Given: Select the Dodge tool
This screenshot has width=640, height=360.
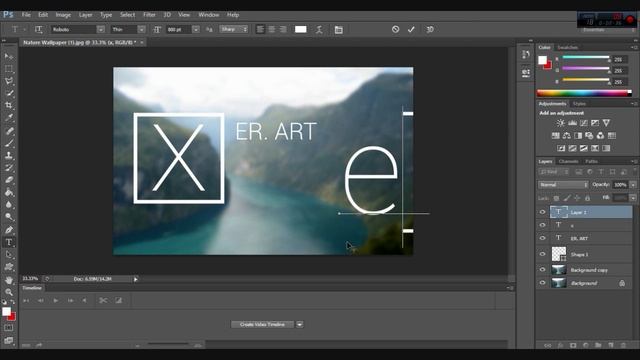Looking at the screenshot, I should pyautogui.click(x=9, y=217).
